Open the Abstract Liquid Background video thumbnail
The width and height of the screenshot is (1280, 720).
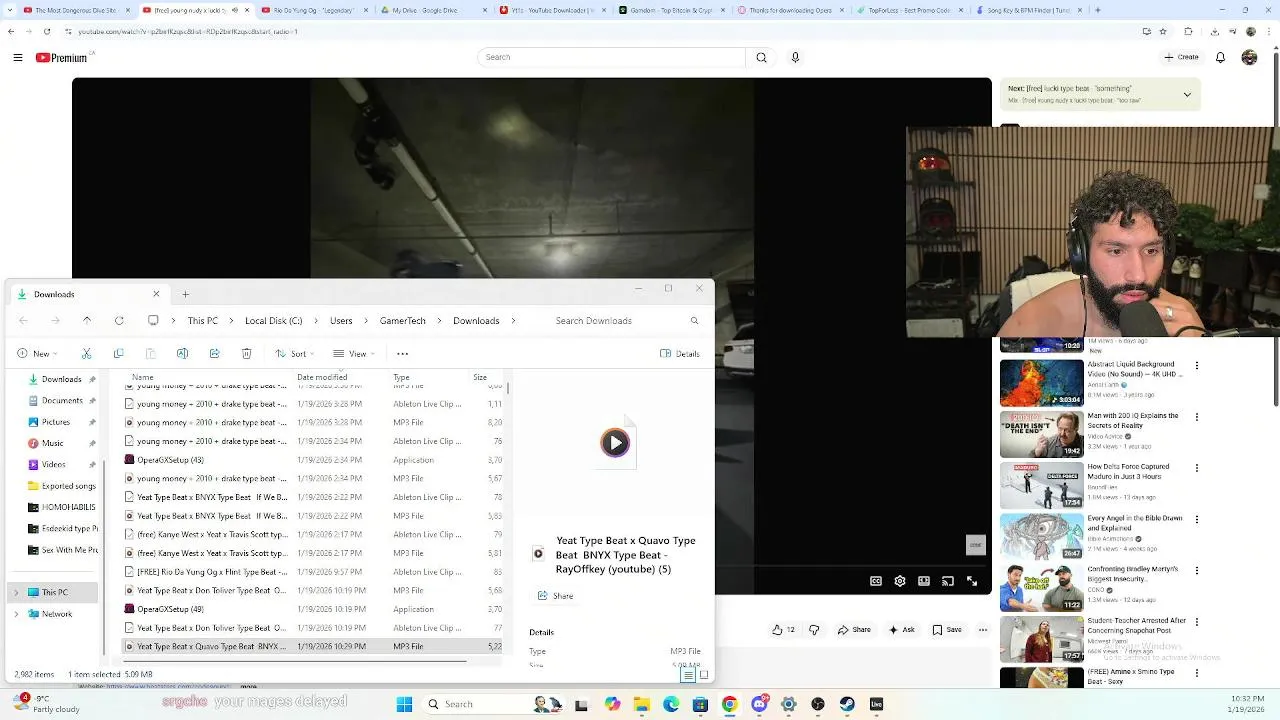1041,382
